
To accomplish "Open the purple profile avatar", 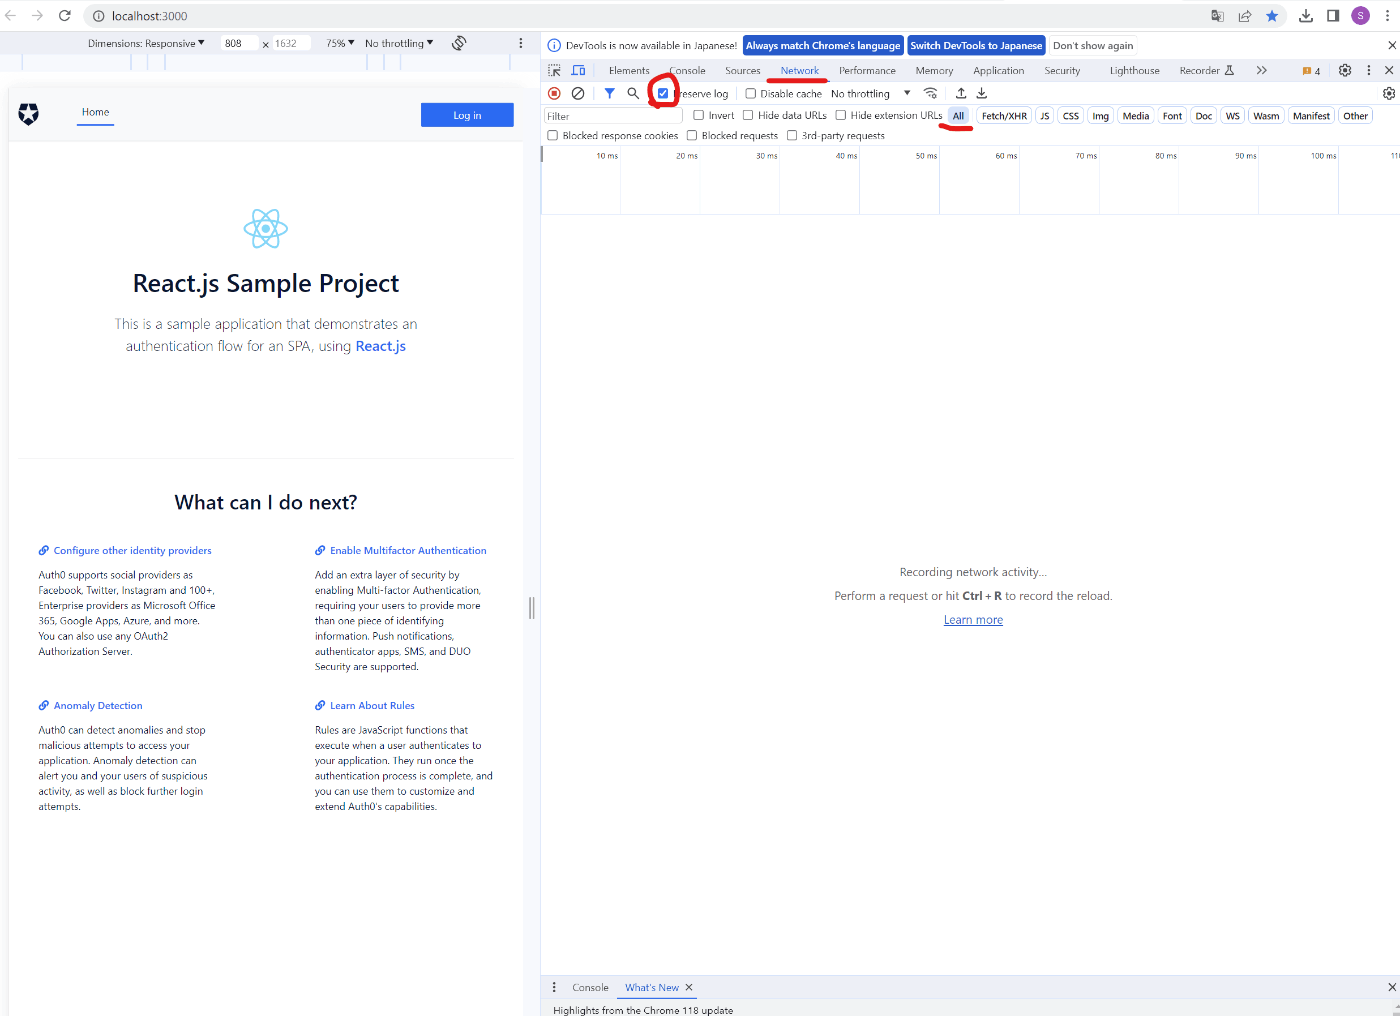I will pos(1360,16).
